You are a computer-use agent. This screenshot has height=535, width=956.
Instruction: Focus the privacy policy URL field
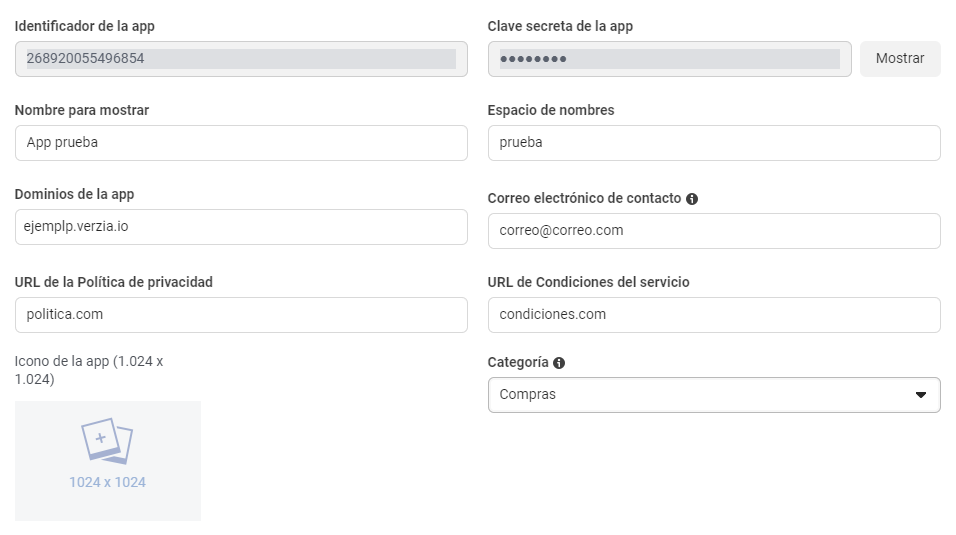click(241, 315)
